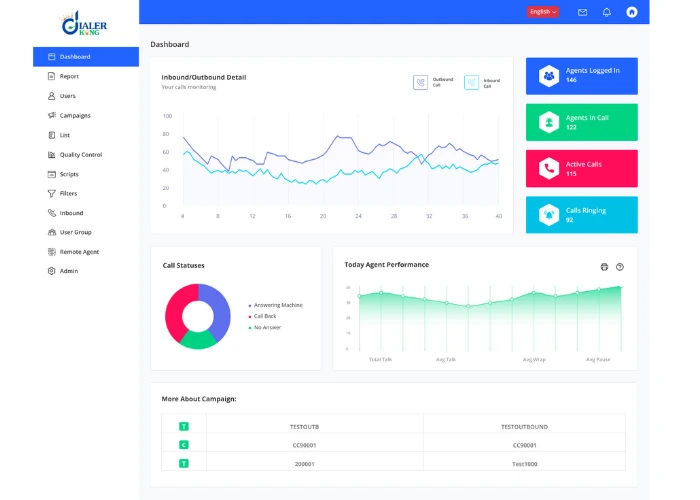Click the Agents In Call green card
Screen dimensions: 700x500
pos(582,122)
